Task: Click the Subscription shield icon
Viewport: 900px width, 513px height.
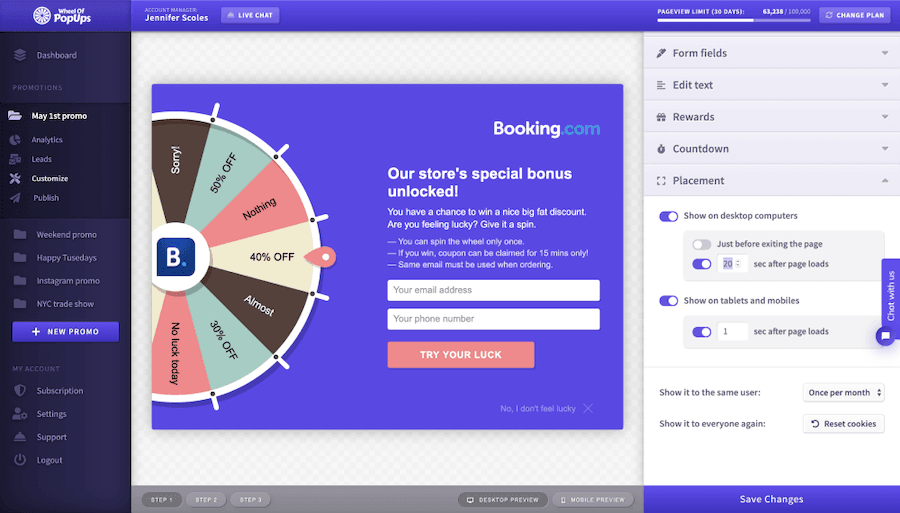Action: coord(19,391)
